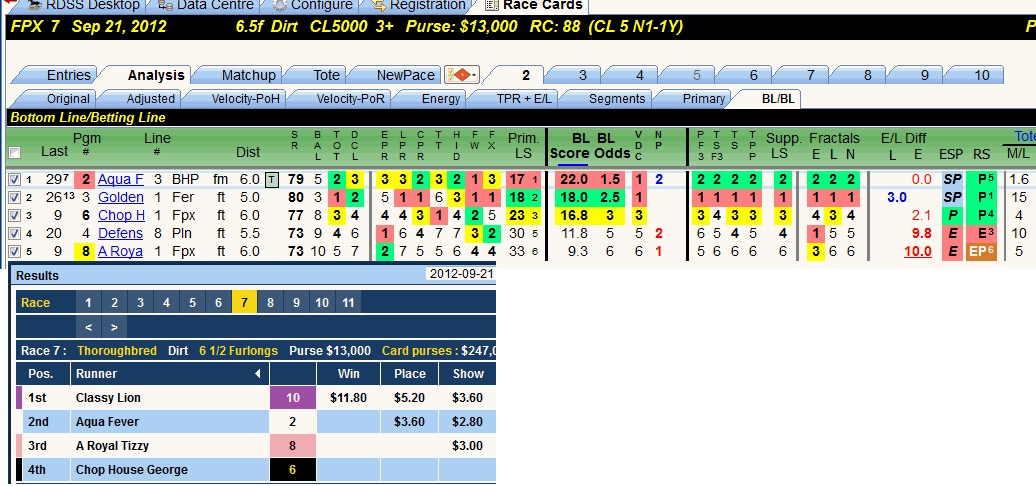
Task: Click the results date field 2012-09-21
Action: 461,274
